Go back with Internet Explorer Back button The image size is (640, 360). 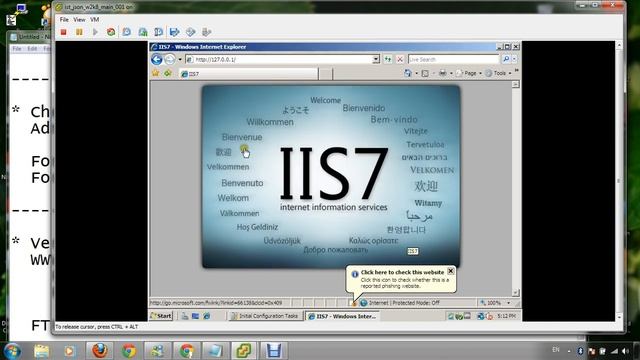click(x=157, y=60)
